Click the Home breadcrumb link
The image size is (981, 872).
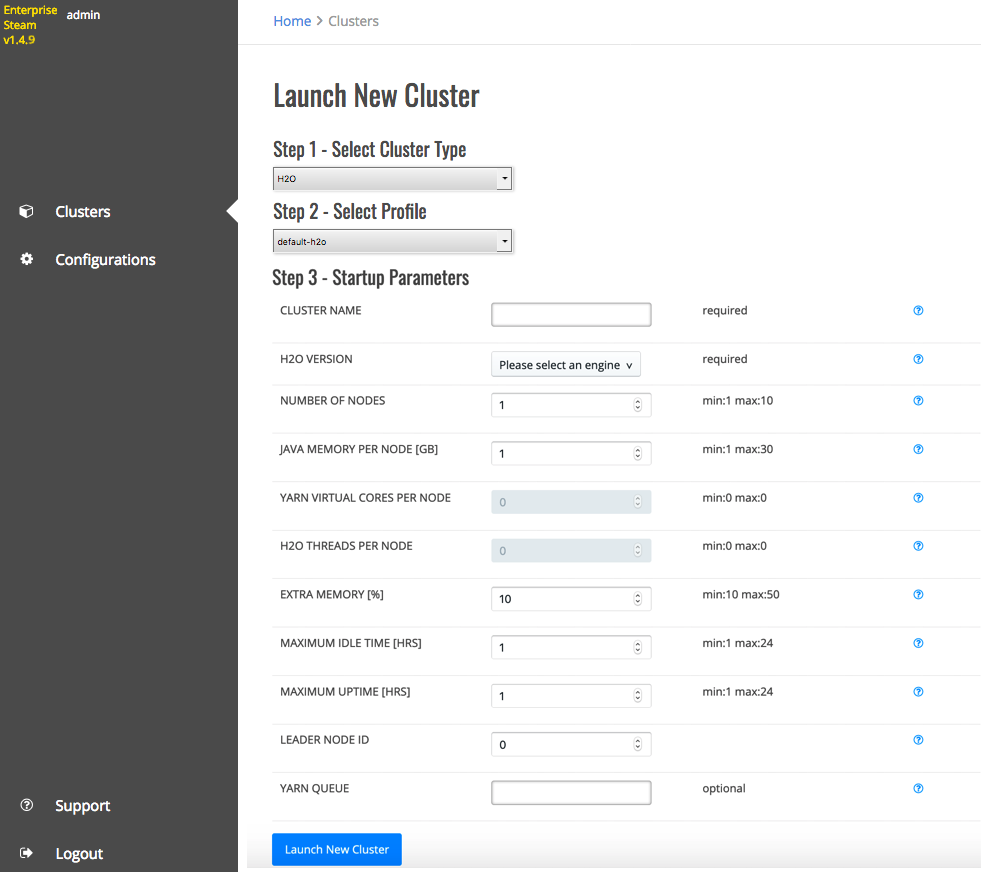[292, 21]
